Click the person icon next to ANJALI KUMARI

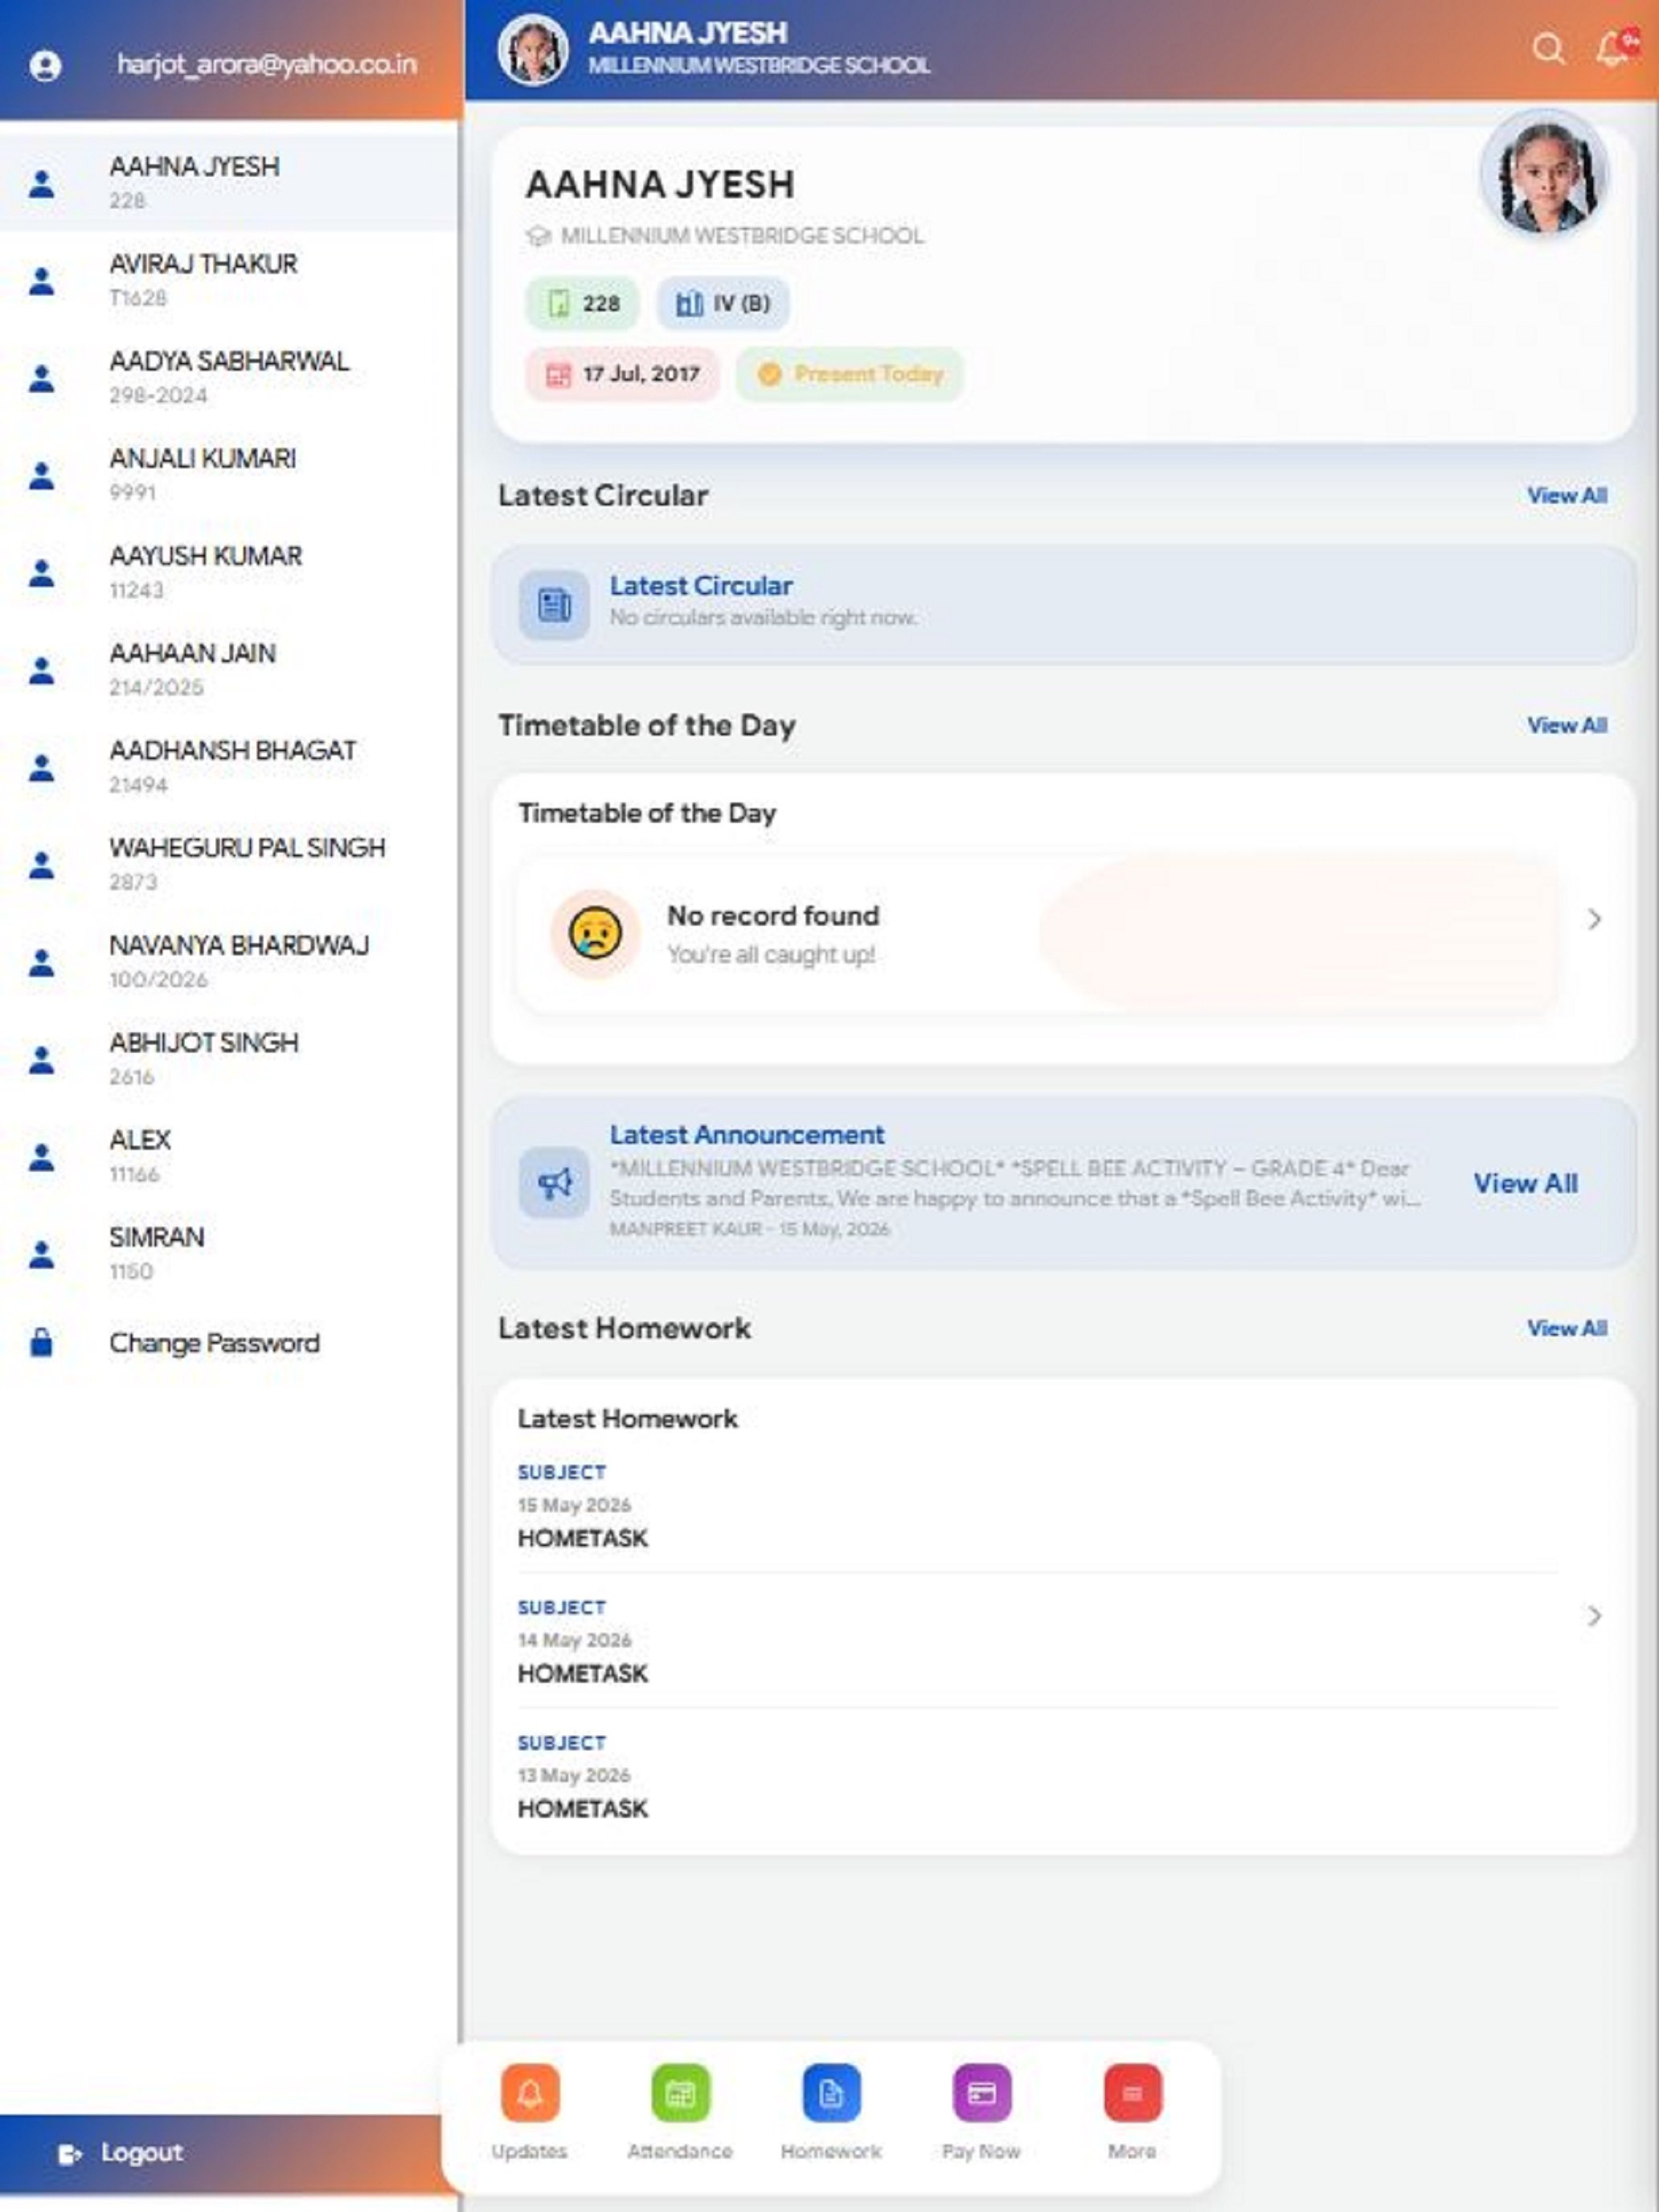click(41, 475)
